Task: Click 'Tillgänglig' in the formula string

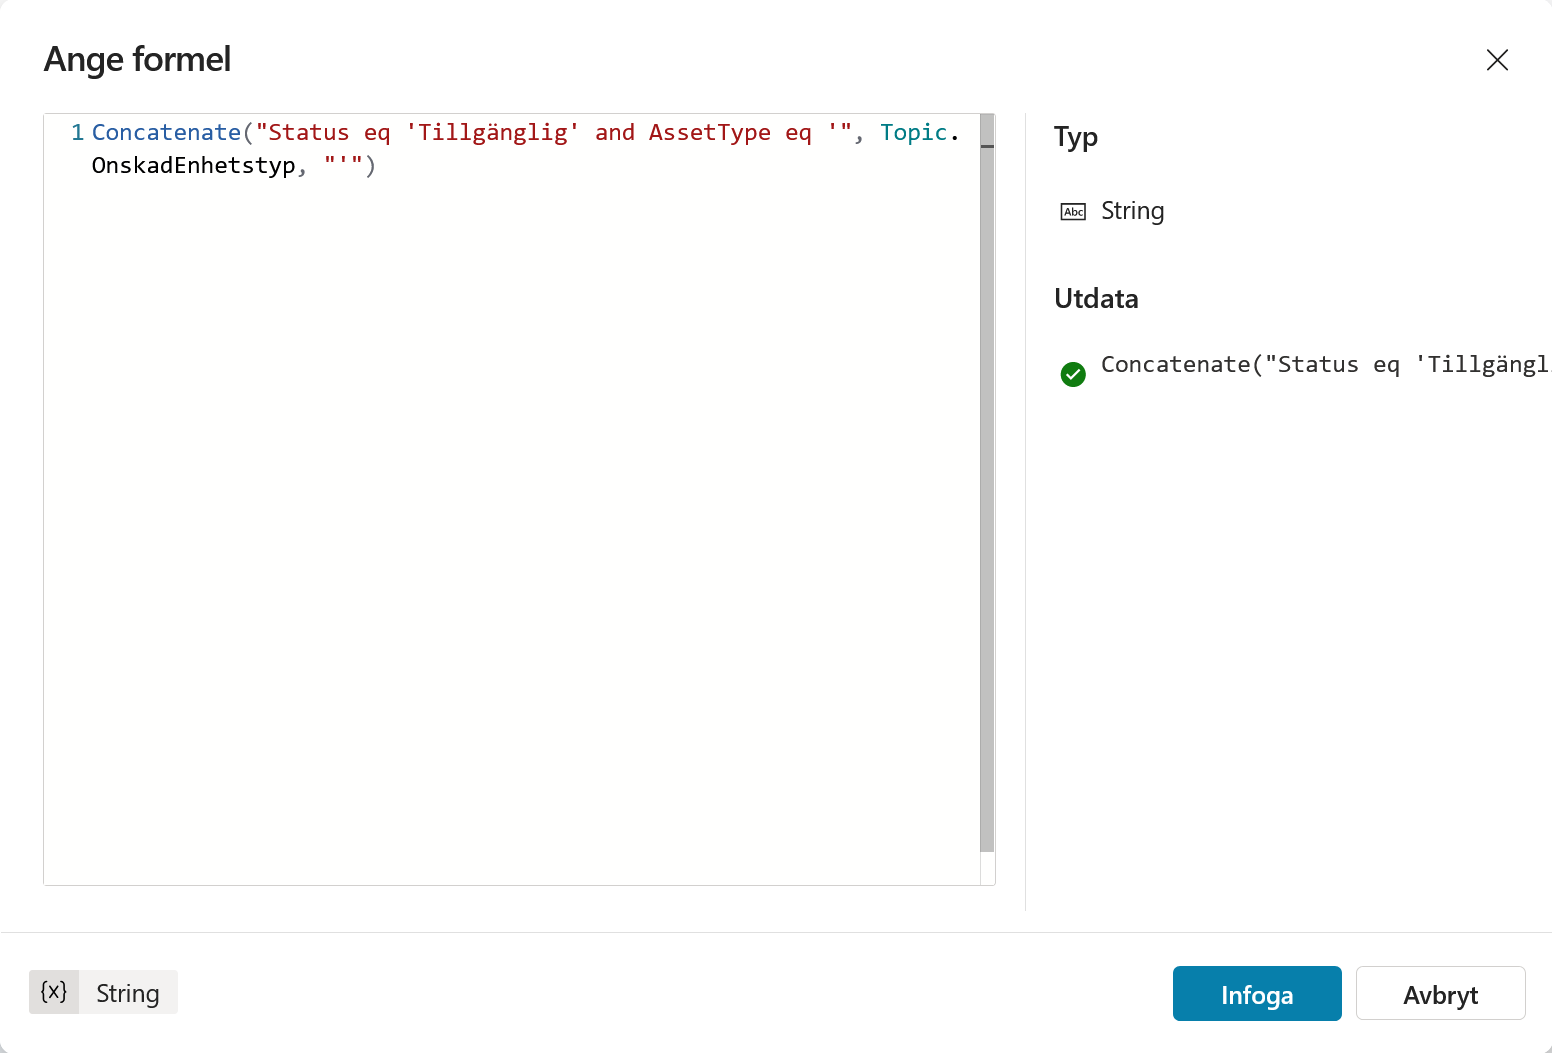Action: 492,133
